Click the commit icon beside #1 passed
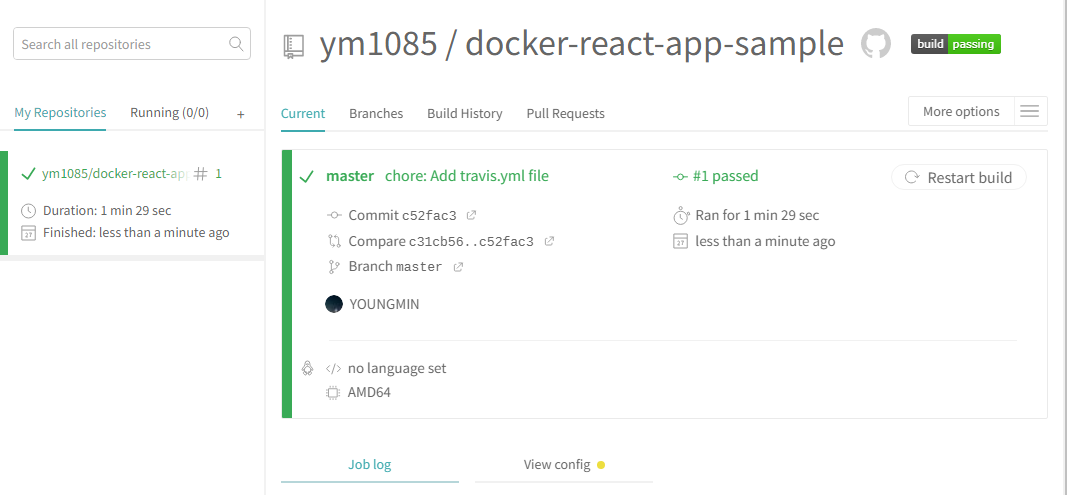This screenshot has height=495, width=1067. [x=680, y=177]
